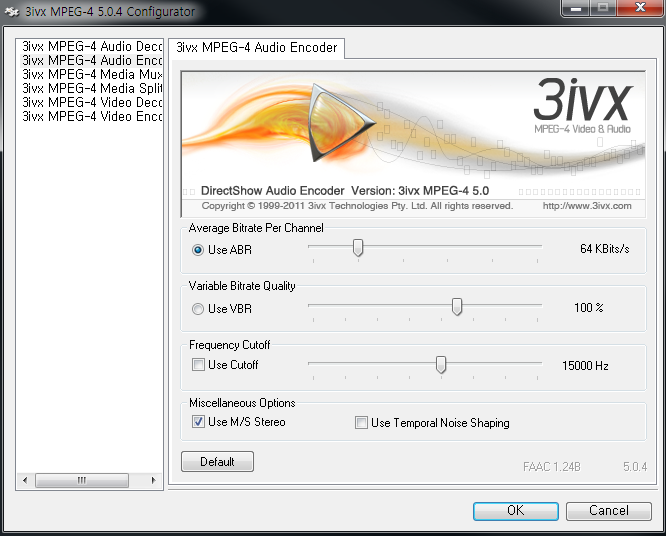The height and width of the screenshot is (536, 666).
Task: Select 3ivx MPEG-4 Audio Encoder list entry
Action: coord(91,60)
